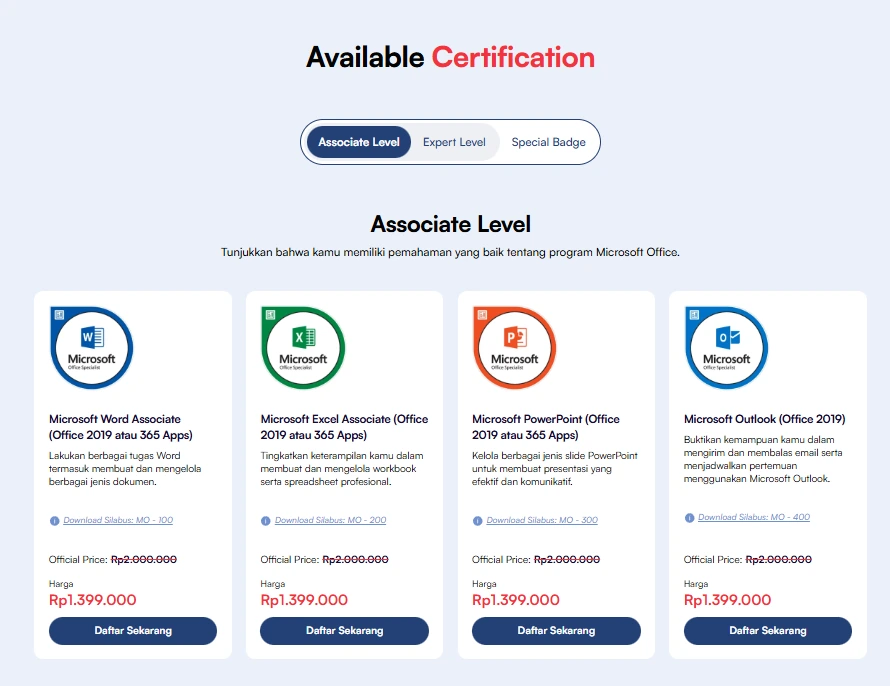890x686 pixels.
Task: Click the Excel card description Tingkatkan keterampilan
Action: pos(342,469)
